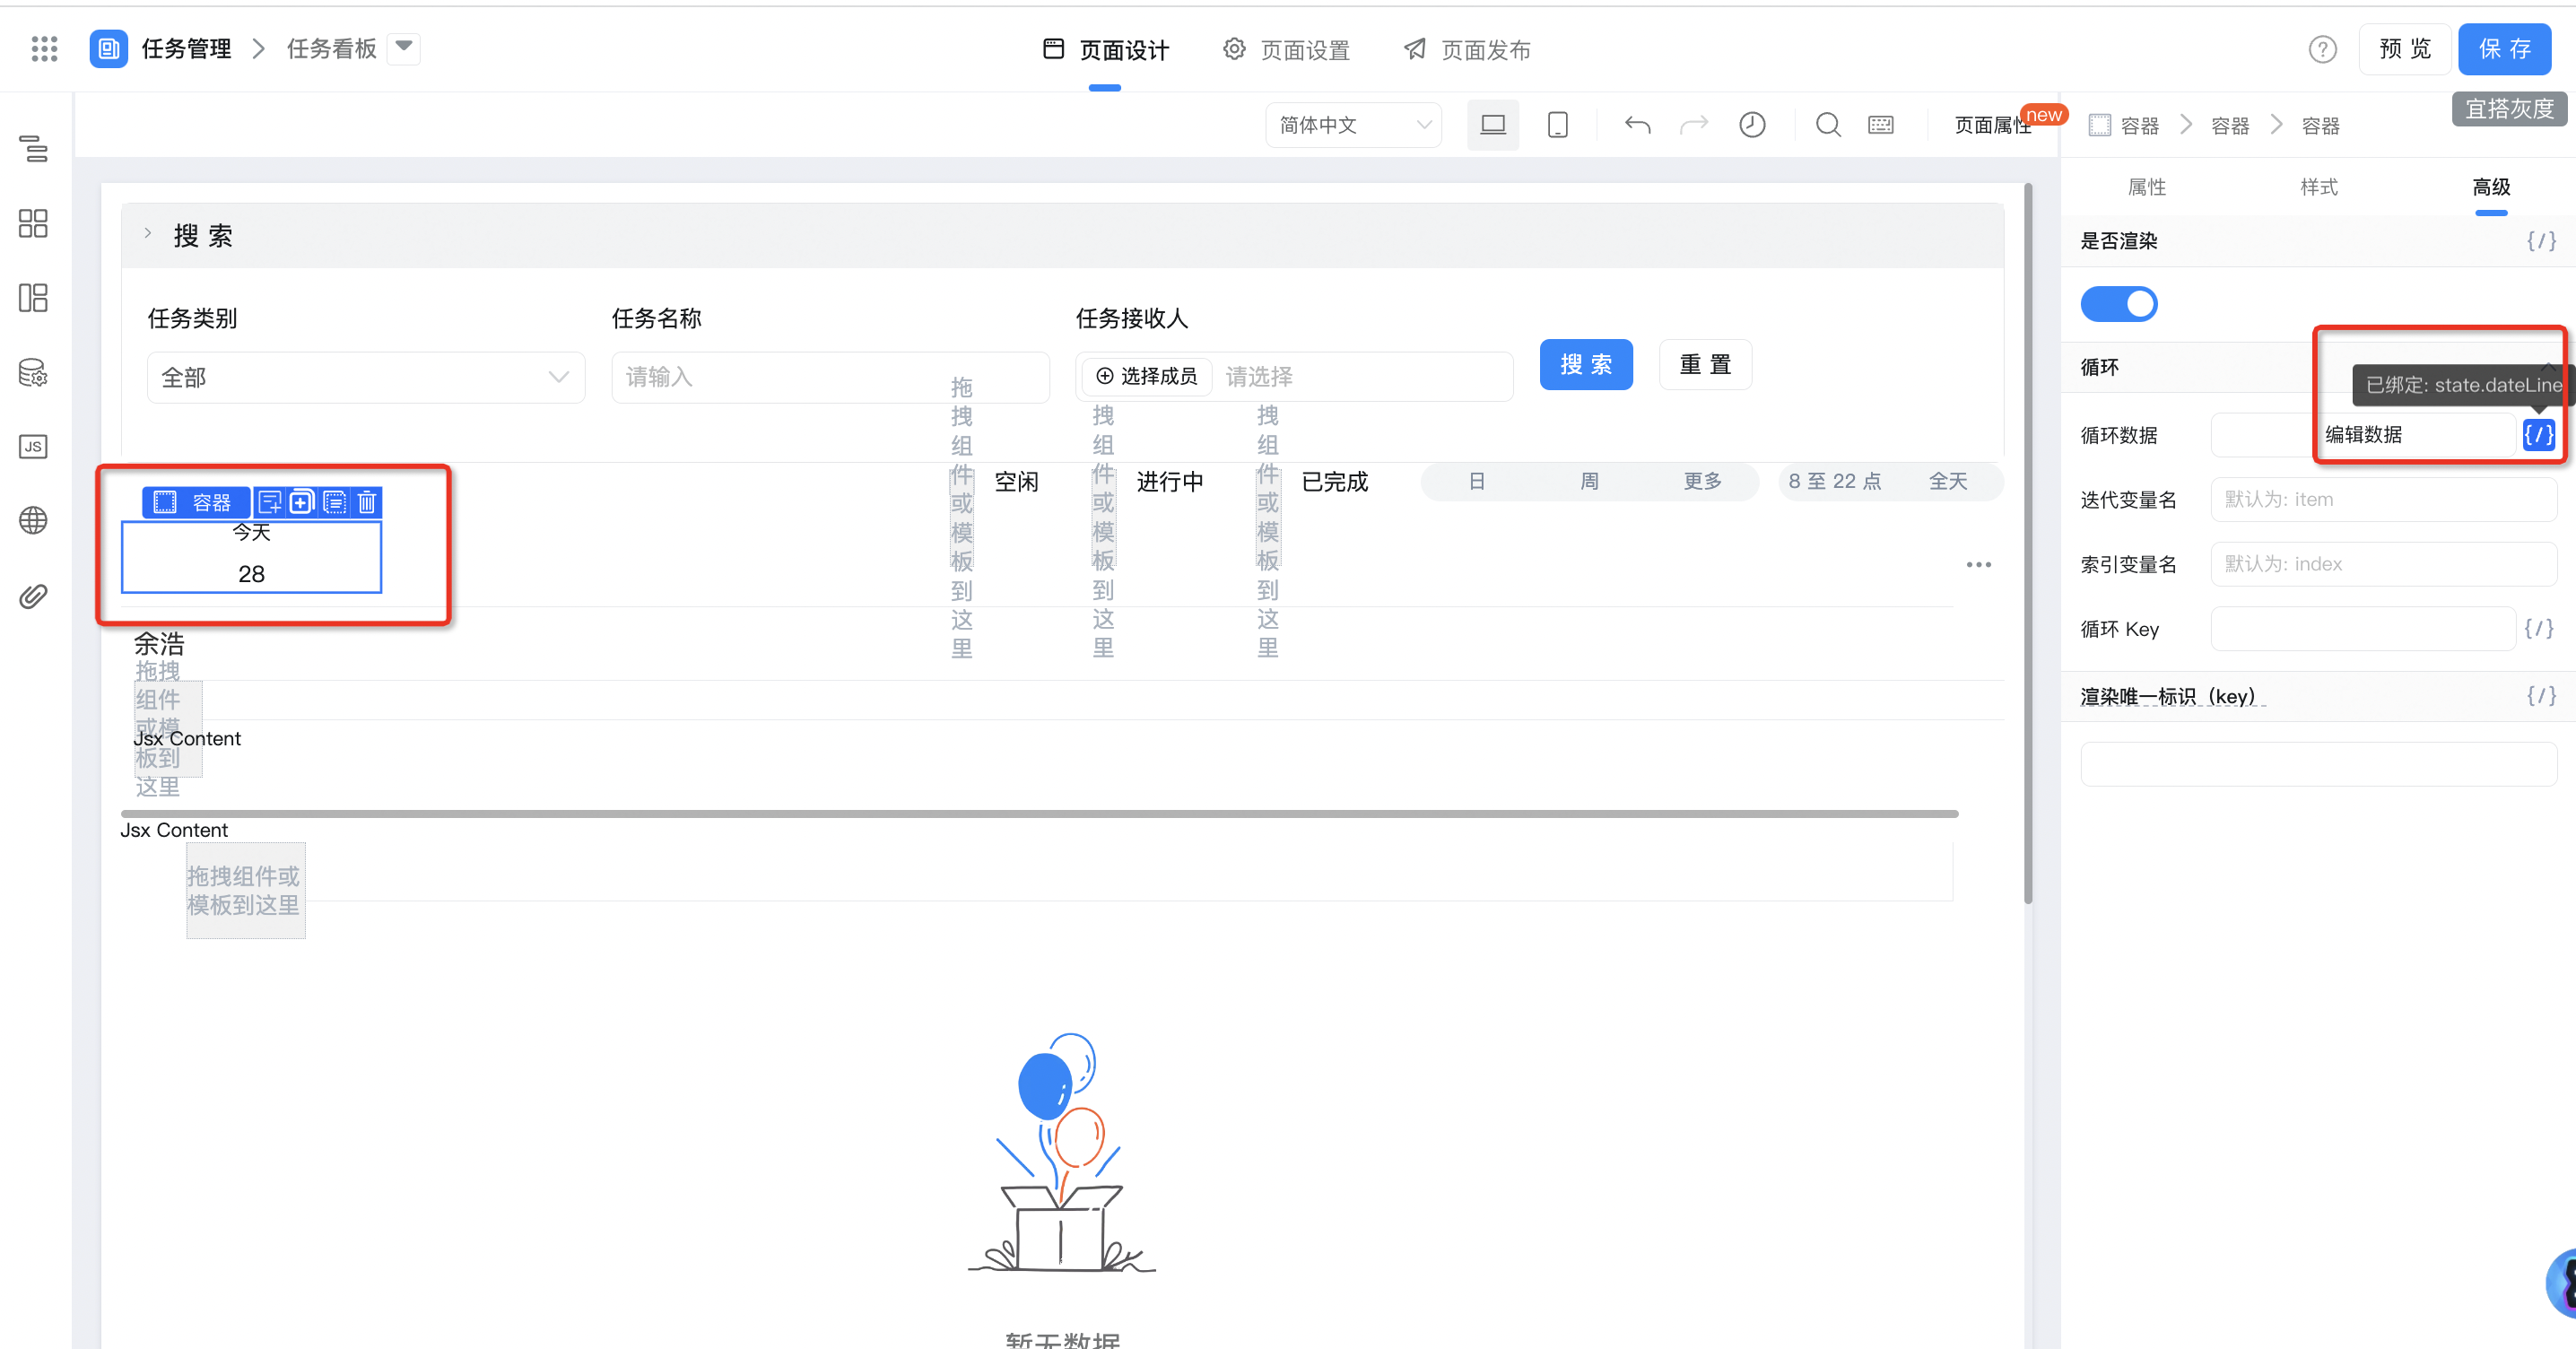Click the 渲染唯一标识 input field

coord(2318,764)
